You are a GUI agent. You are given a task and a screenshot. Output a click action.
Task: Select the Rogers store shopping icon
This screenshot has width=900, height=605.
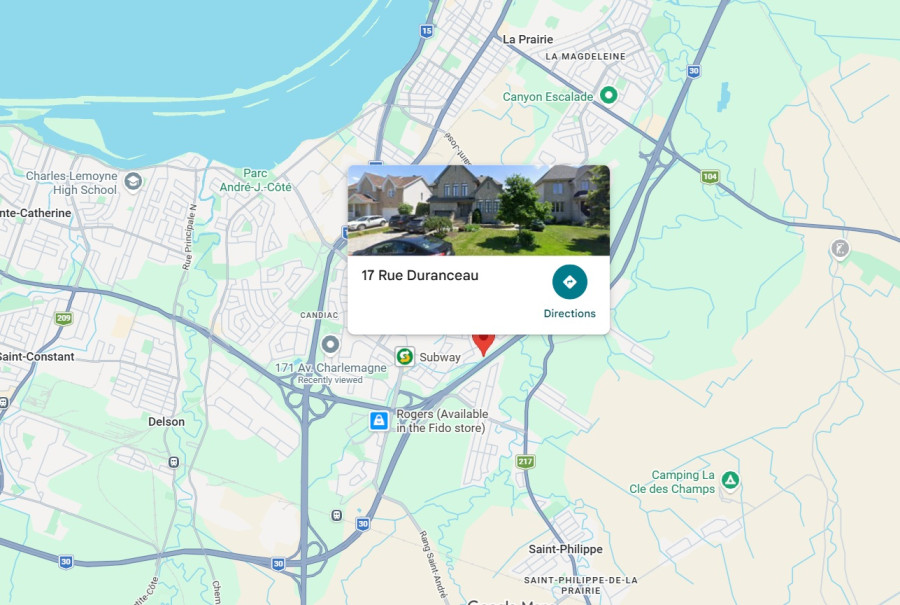379,421
